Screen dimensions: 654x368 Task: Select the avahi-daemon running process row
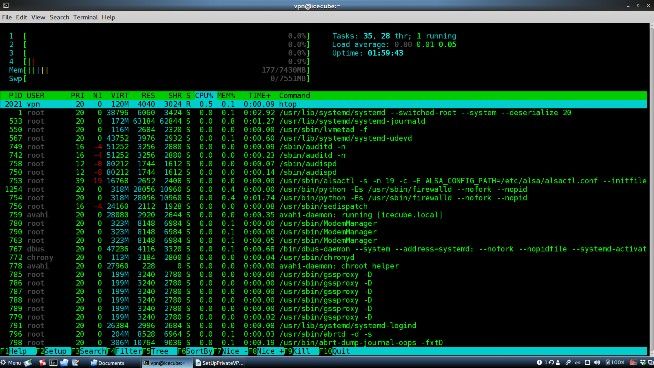pos(324,215)
